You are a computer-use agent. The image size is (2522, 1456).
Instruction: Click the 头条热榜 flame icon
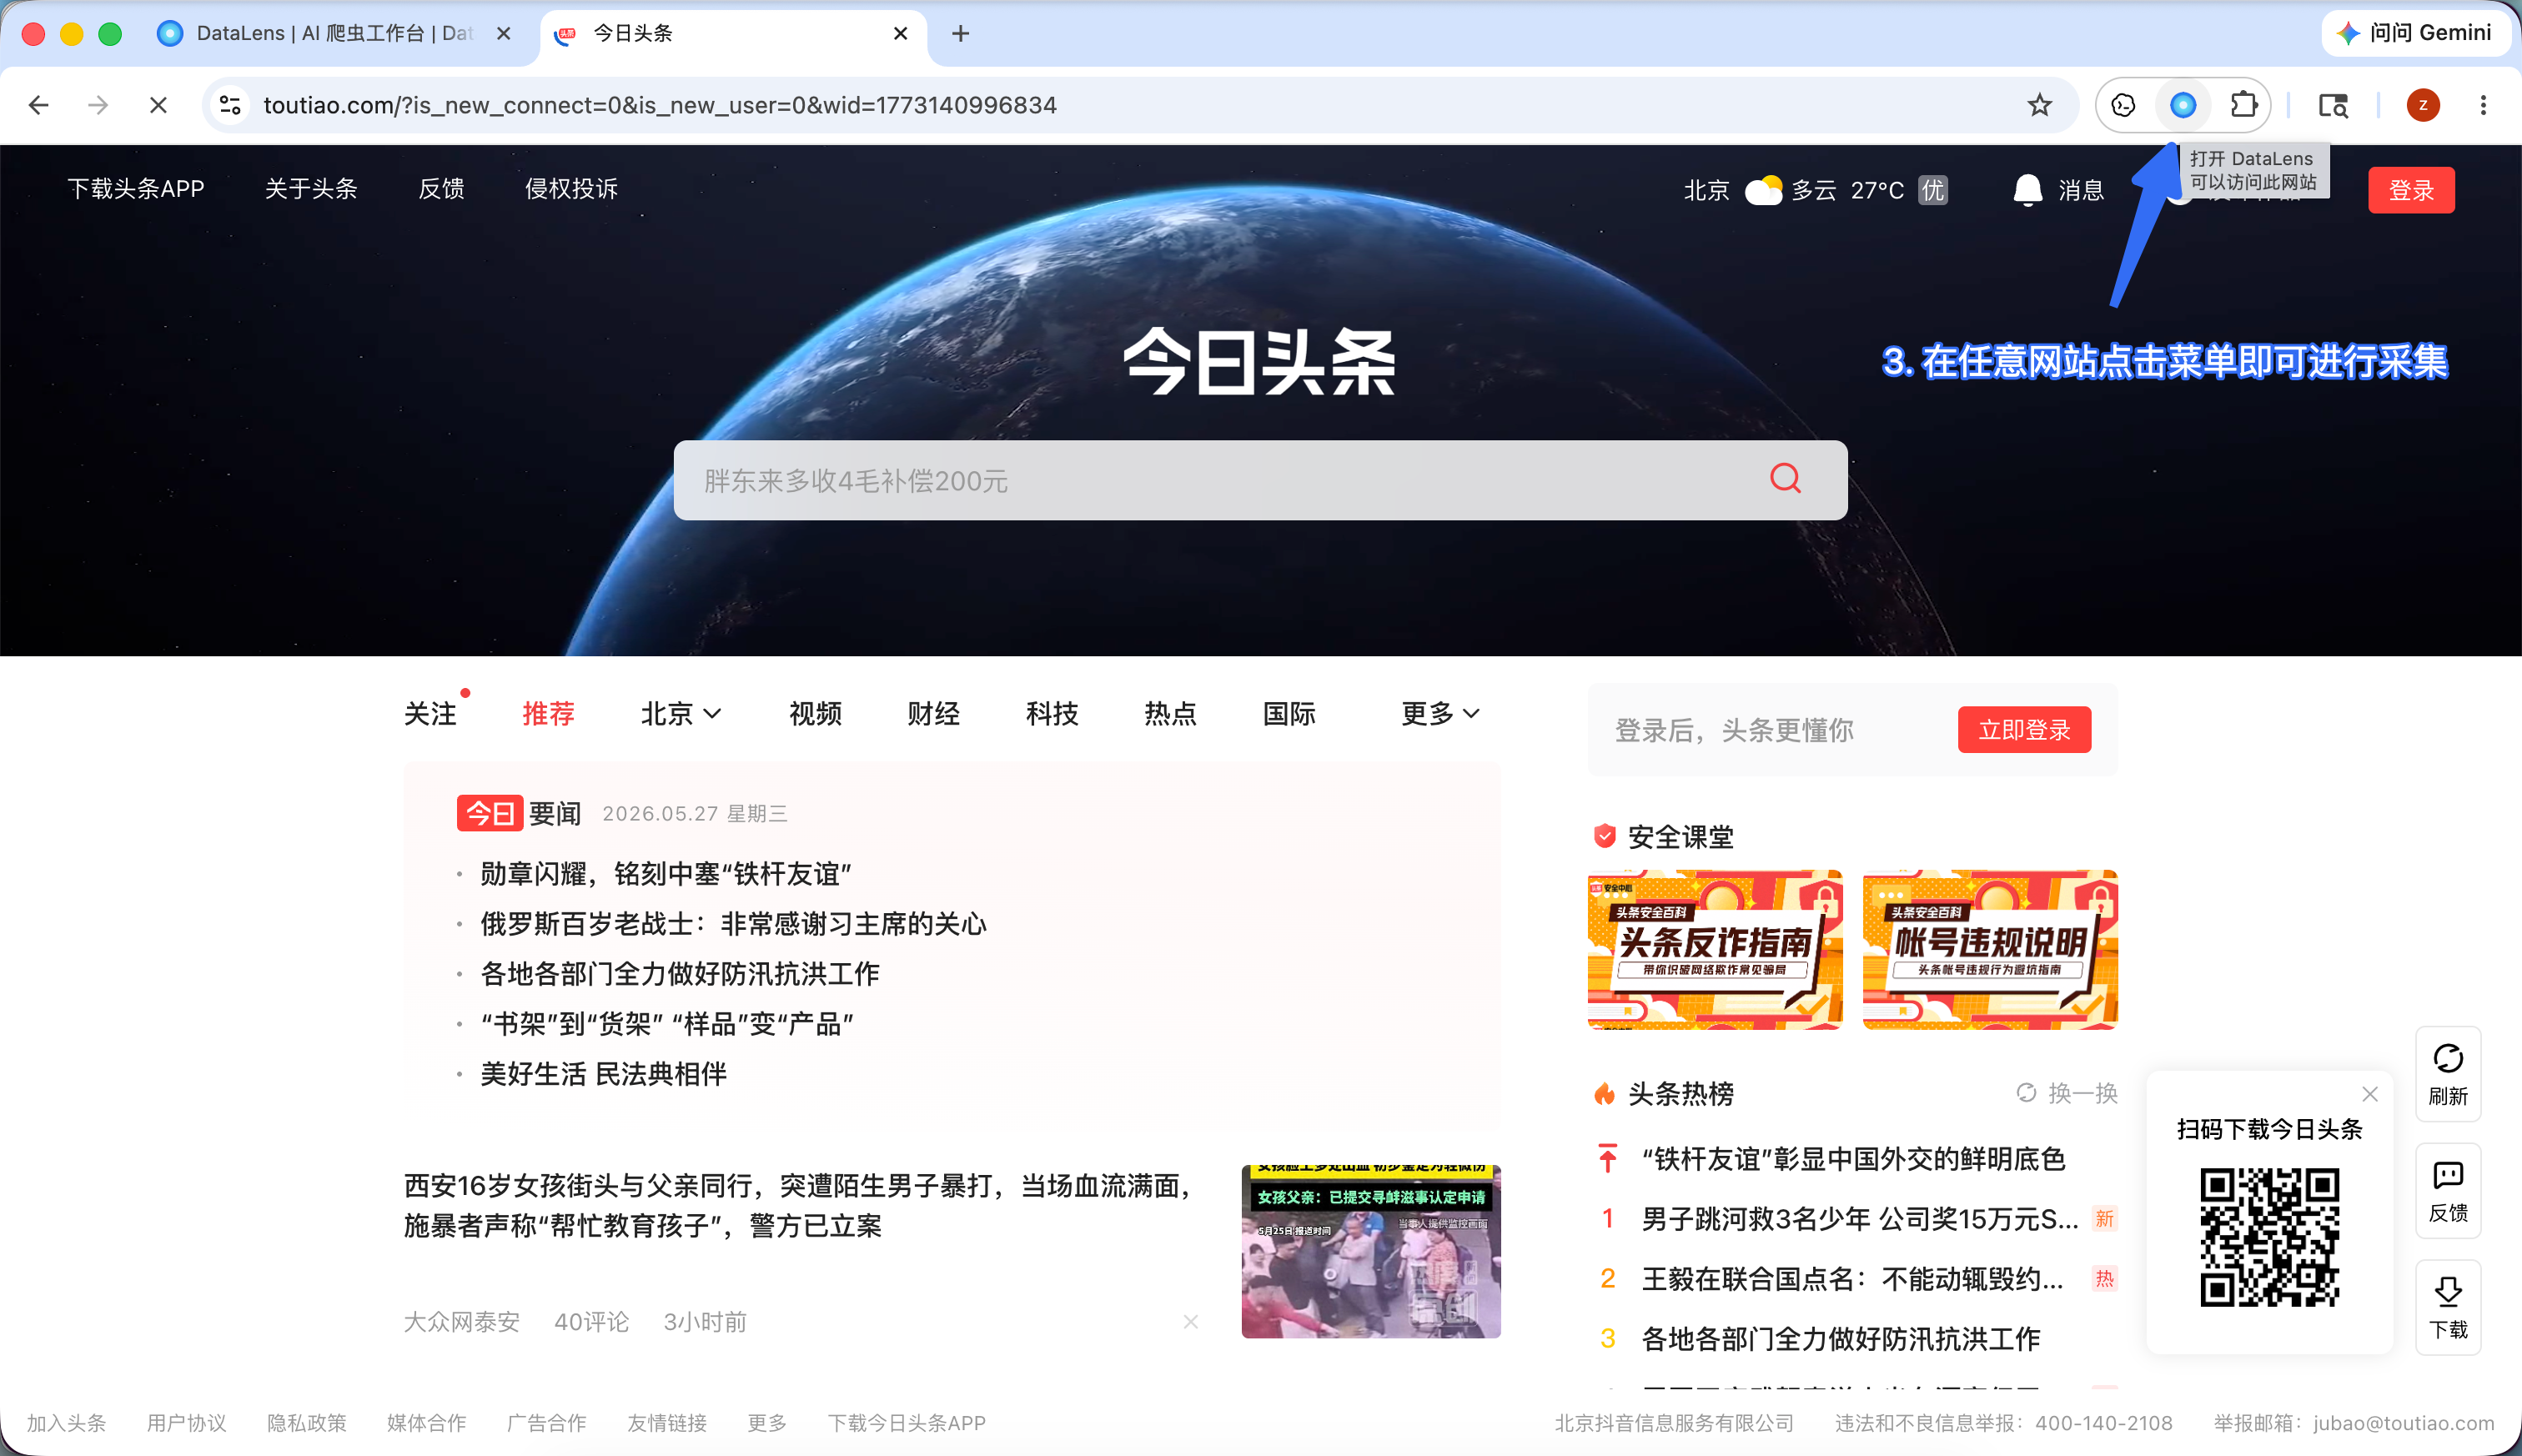click(x=1605, y=1093)
